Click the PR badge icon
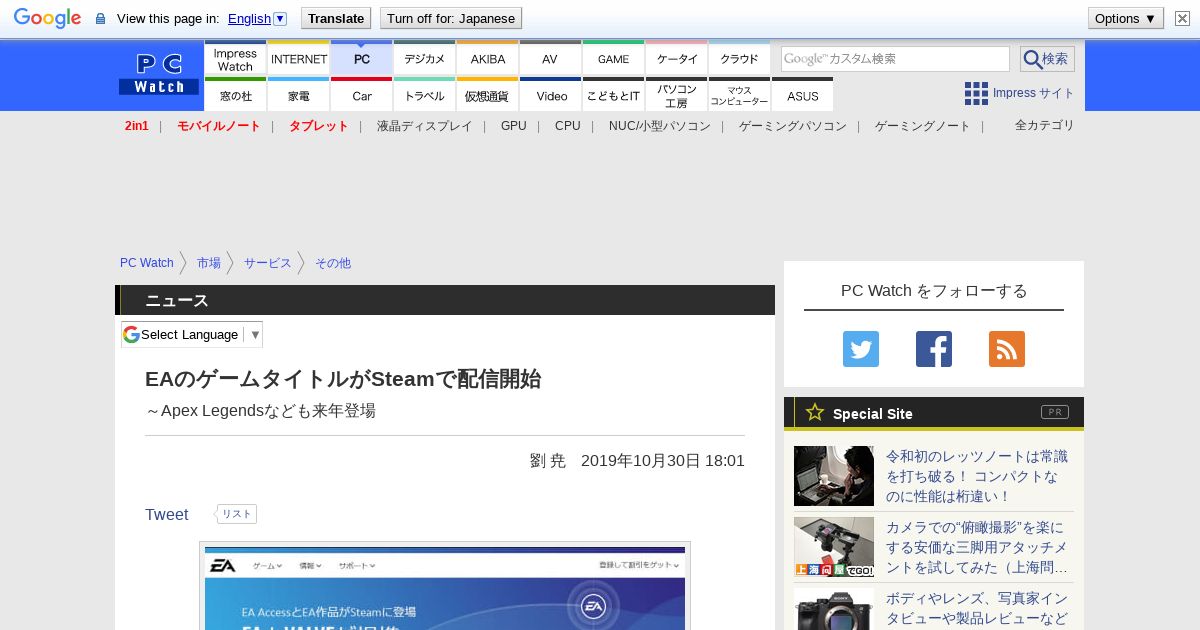The image size is (1200, 630). [1054, 412]
